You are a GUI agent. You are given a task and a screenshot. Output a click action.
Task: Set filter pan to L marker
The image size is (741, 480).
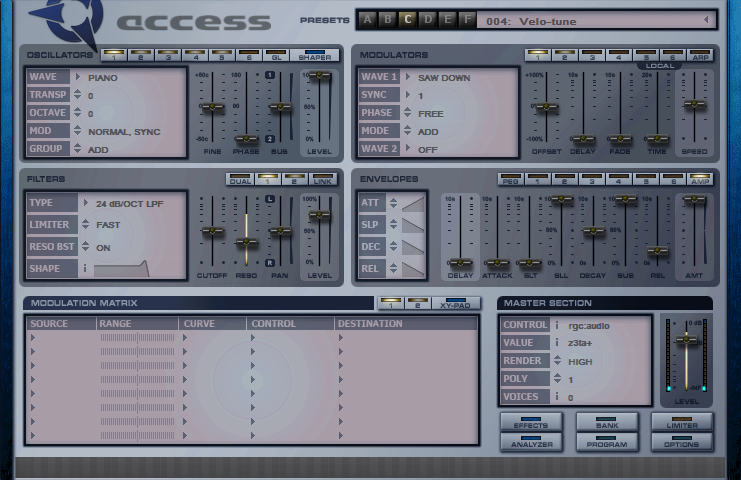pos(270,199)
